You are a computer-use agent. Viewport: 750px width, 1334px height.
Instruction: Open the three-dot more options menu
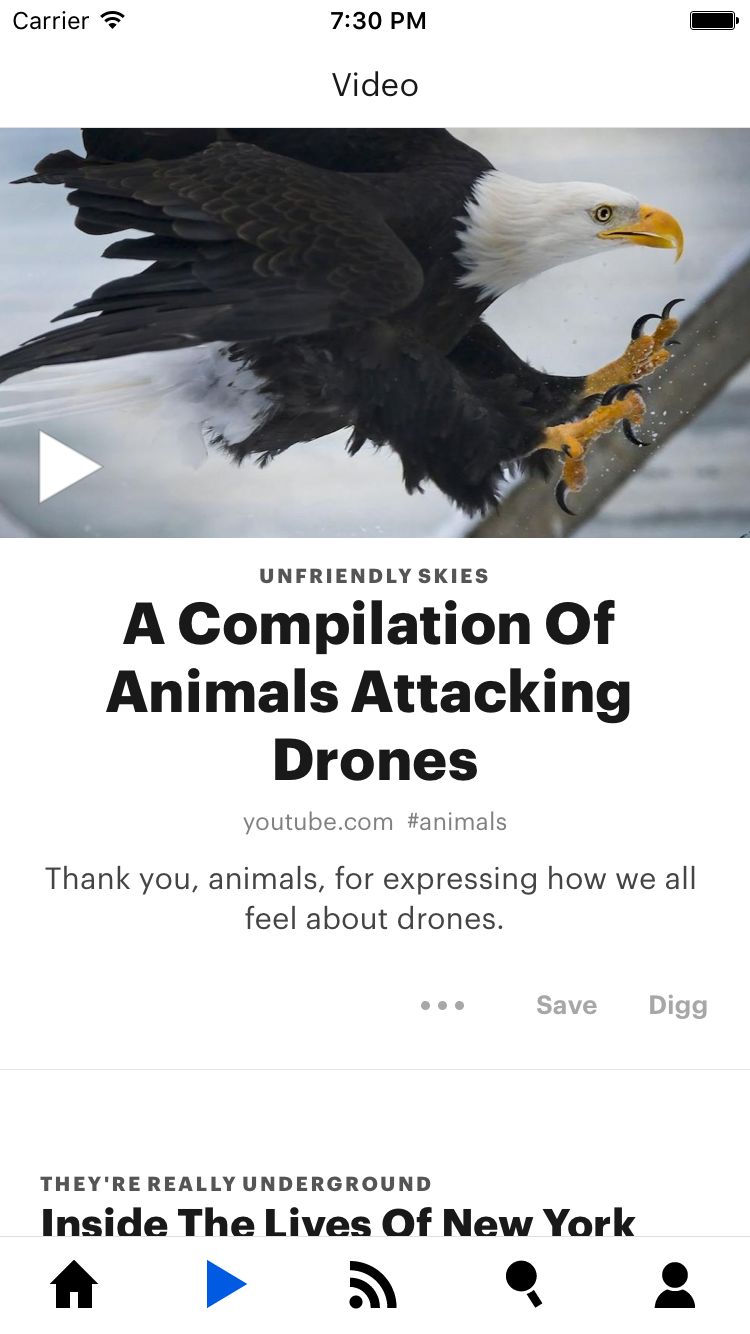[x=443, y=1005]
